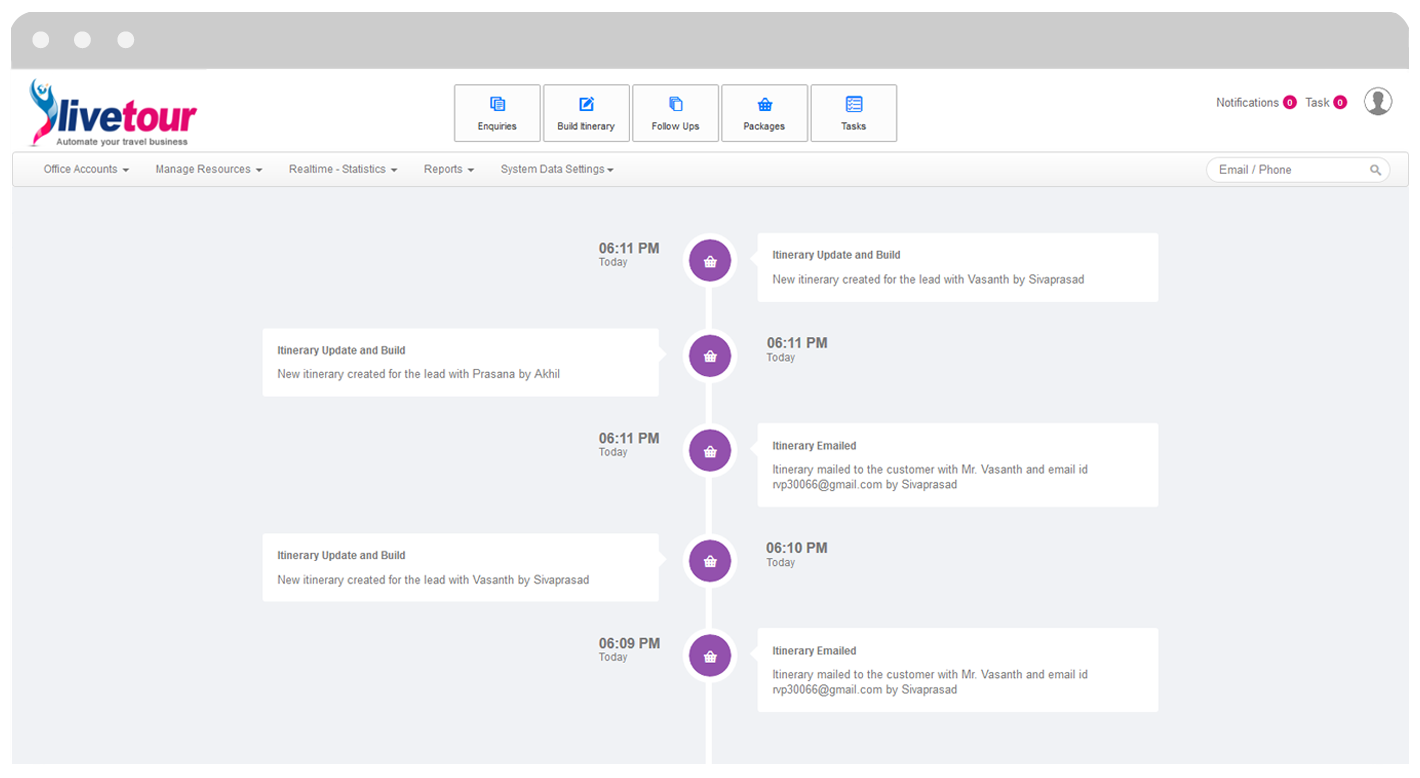Click the first 06:11 PM timeline marker
Screen dimensions: 1420x778
pyautogui.click(x=710, y=261)
